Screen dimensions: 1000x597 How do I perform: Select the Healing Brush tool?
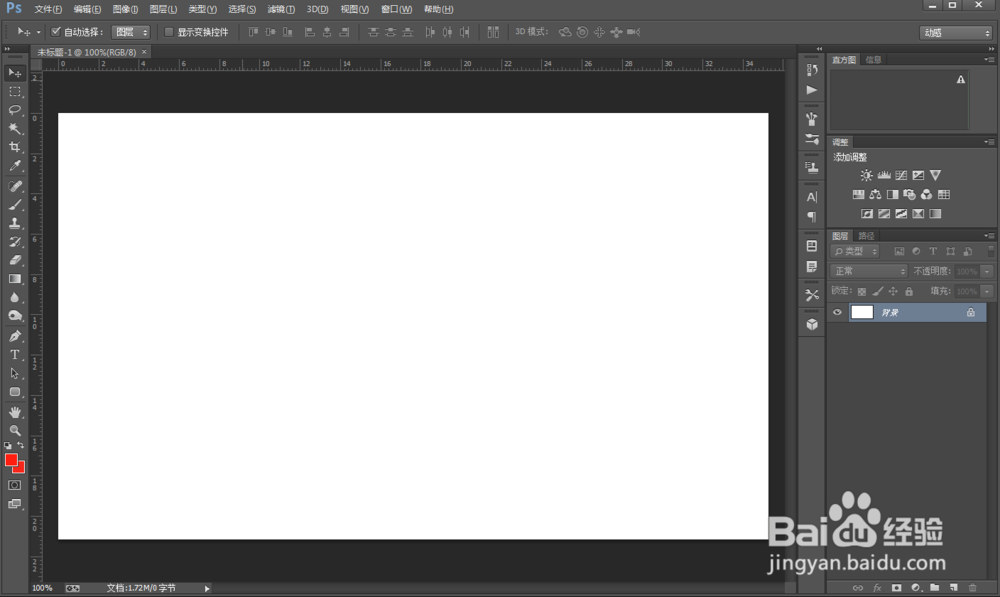tap(15, 186)
